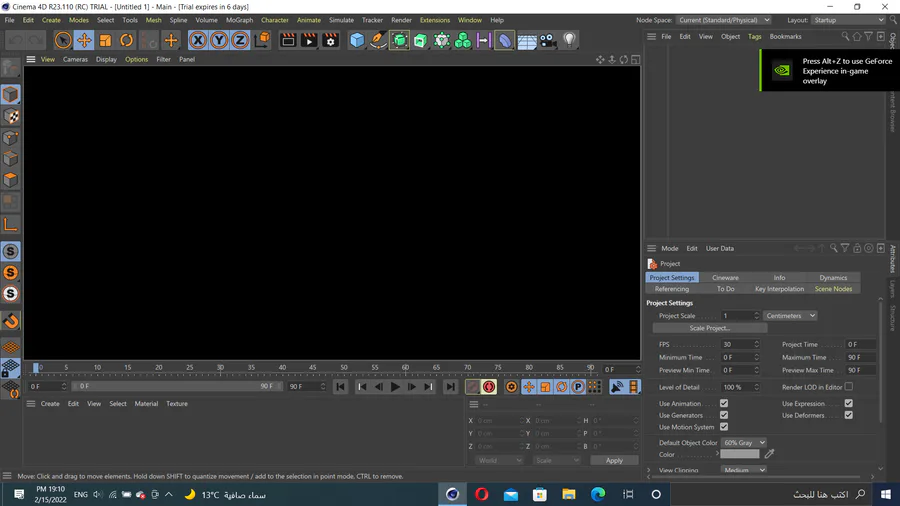Open the Spline Pen tool
The height and width of the screenshot is (506, 900).
coord(378,40)
